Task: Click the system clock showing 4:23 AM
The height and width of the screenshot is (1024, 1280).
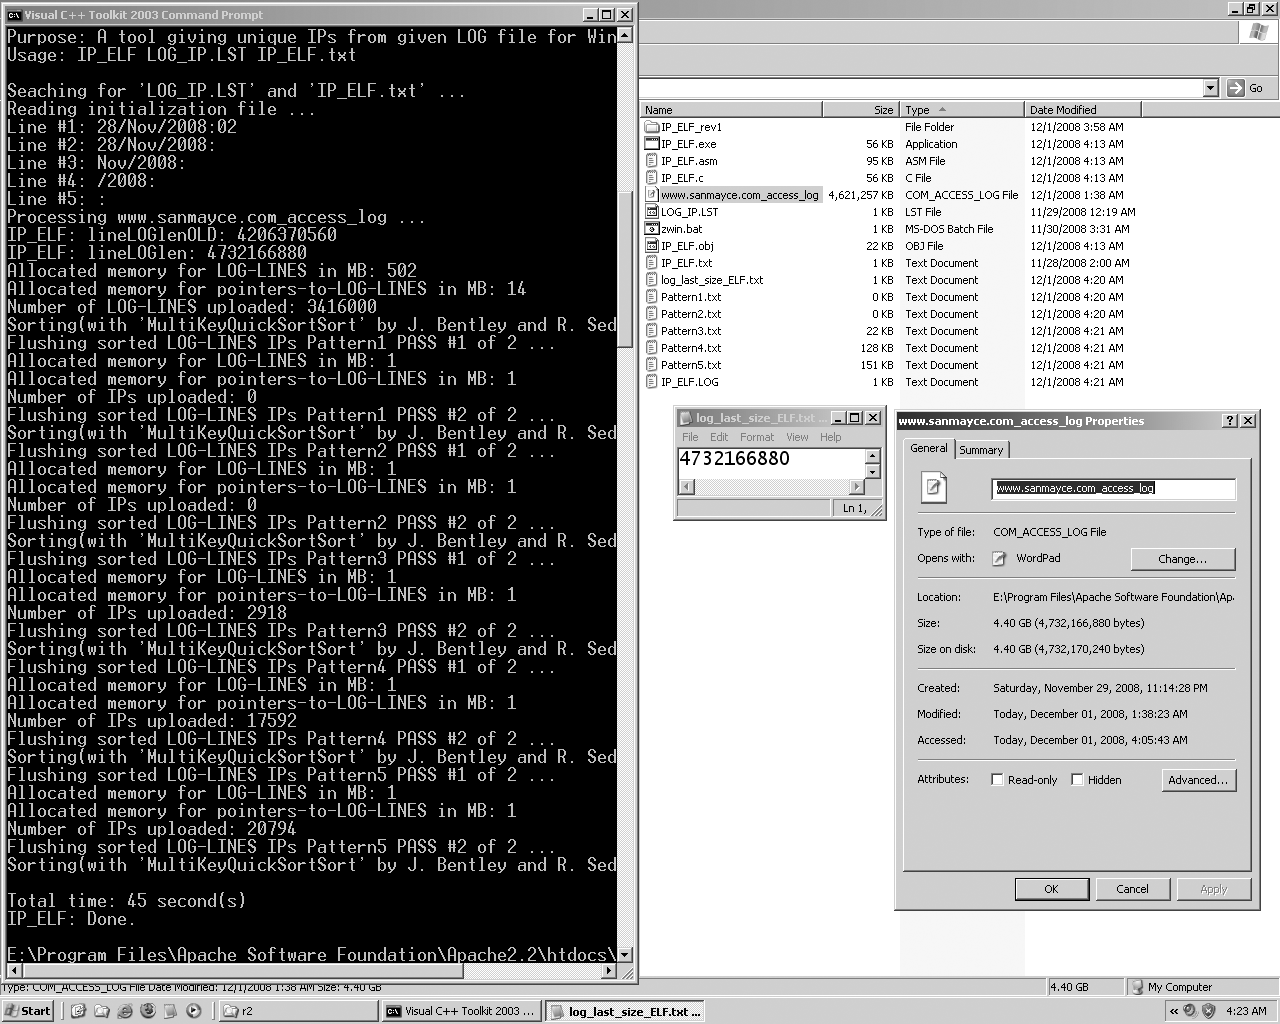Action: click(1246, 1011)
